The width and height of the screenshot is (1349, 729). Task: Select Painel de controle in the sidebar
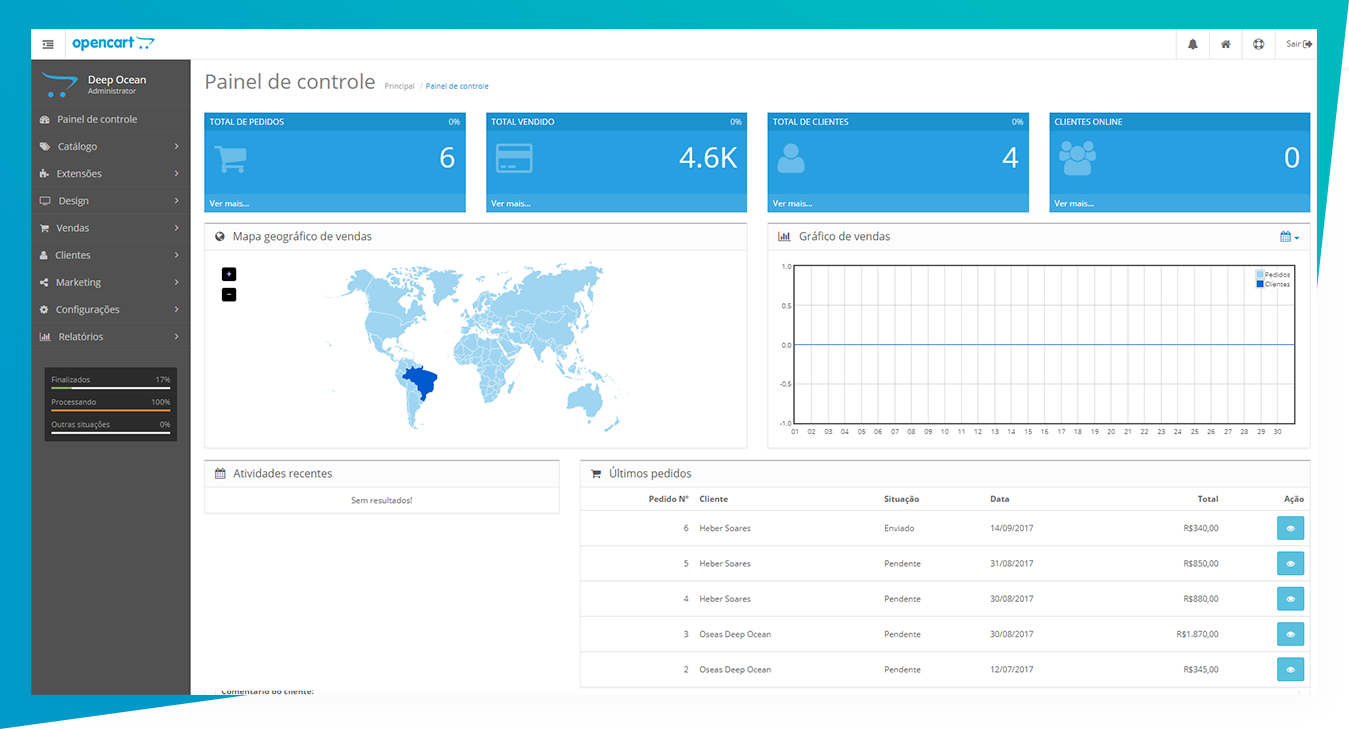point(97,119)
